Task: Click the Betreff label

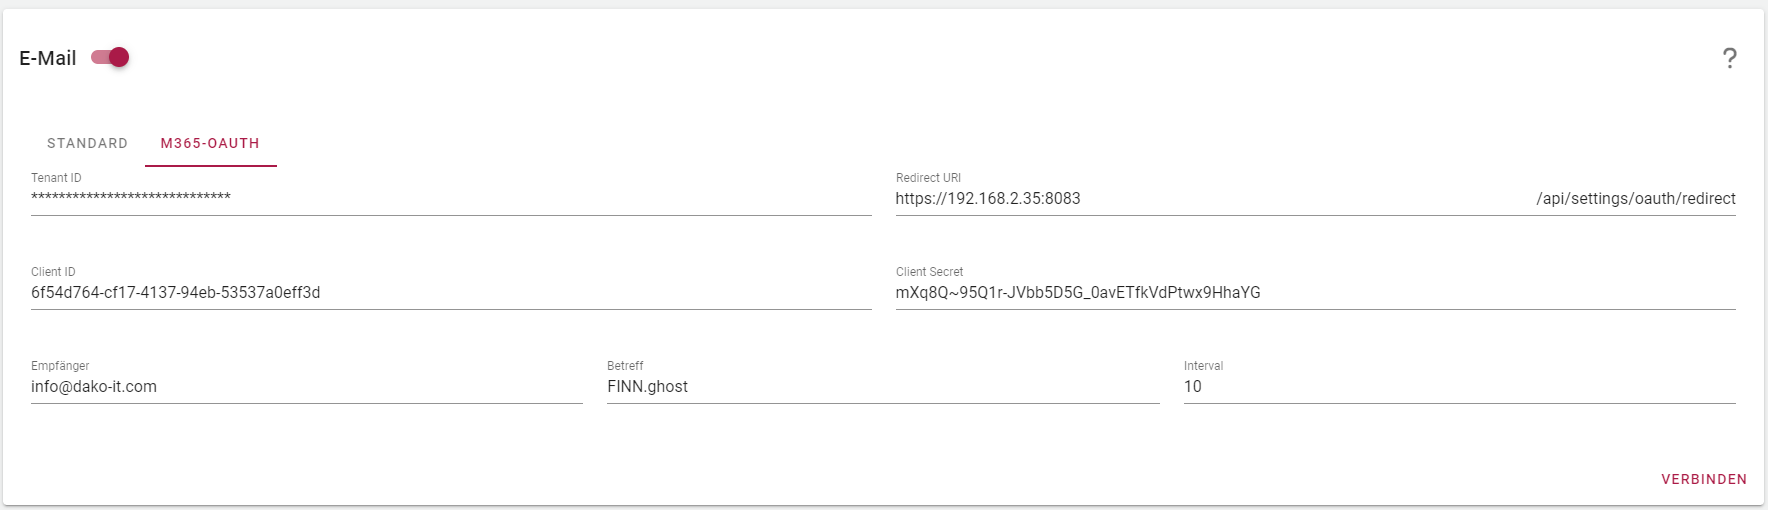Action: [x=625, y=366]
